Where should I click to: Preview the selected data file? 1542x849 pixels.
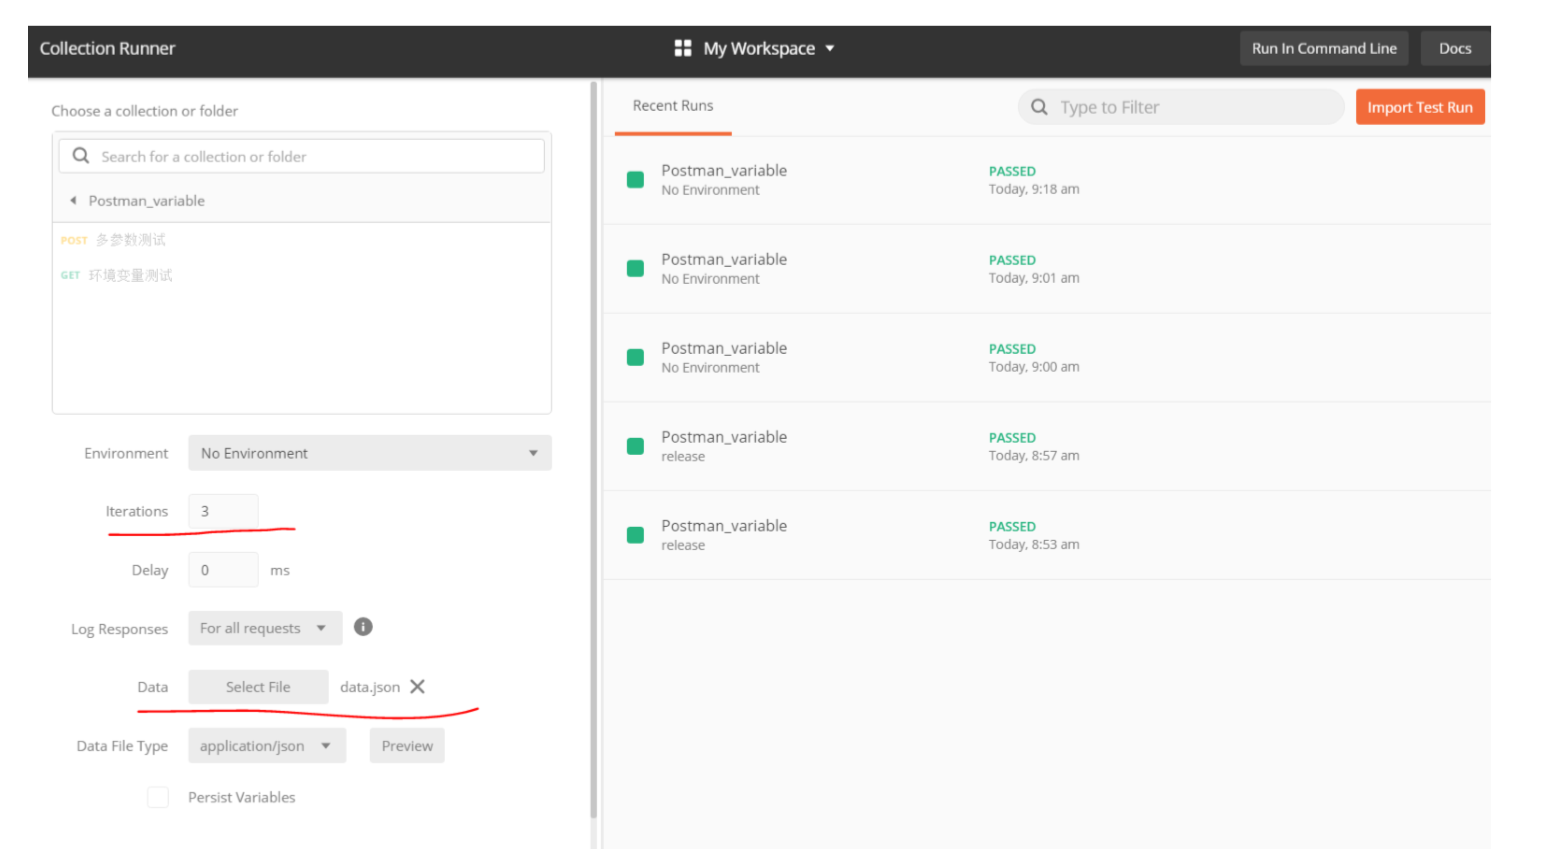407,746
